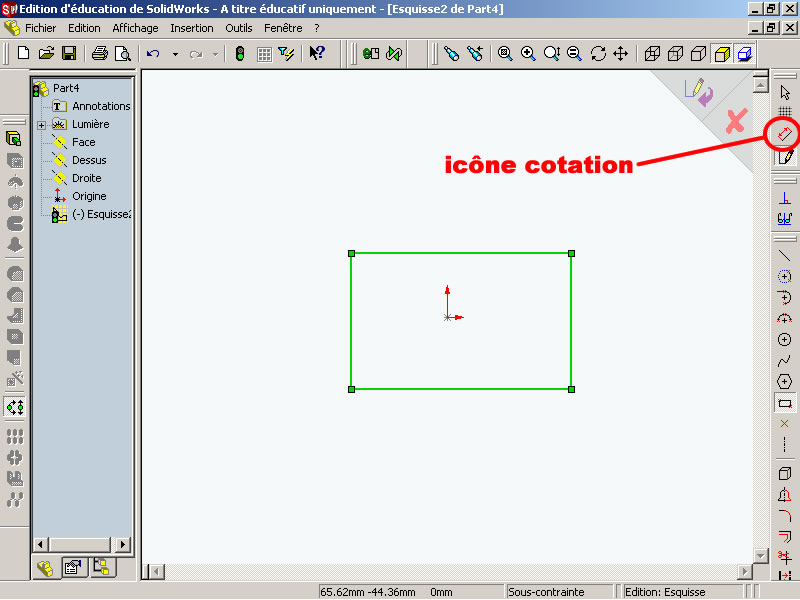The width and height of the screenshot is (800, 600).
Task: Switch to Hidden Lines Visible display
Action: pos(675,53)
